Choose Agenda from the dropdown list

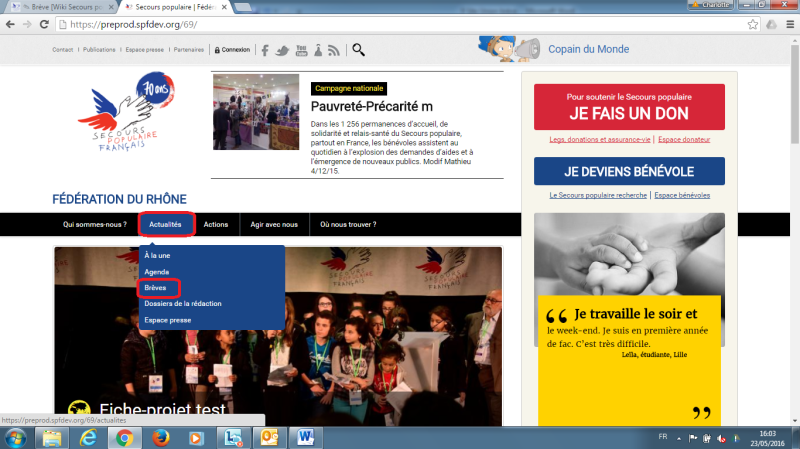157,272
